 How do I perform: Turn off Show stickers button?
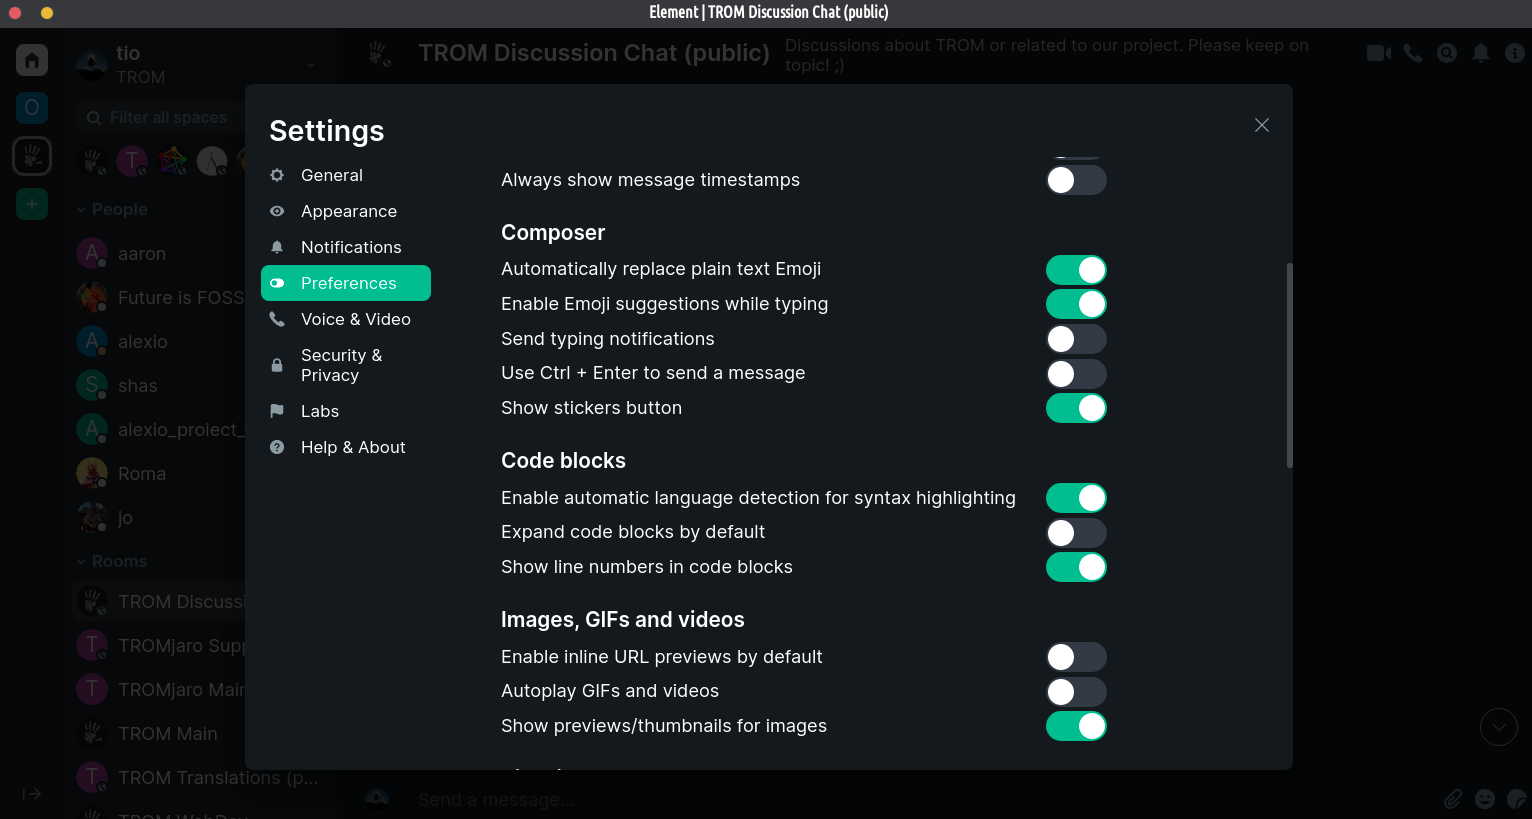pyautogui.click(x=1076, y=408)
